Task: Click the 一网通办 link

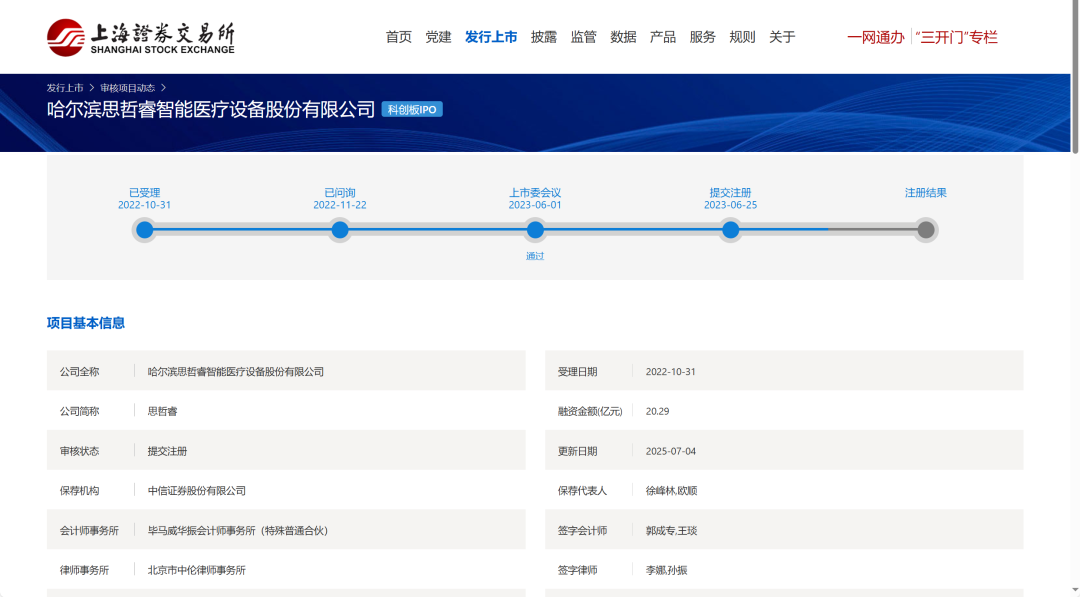Action: pyautogui.click(x=875, y=37)
